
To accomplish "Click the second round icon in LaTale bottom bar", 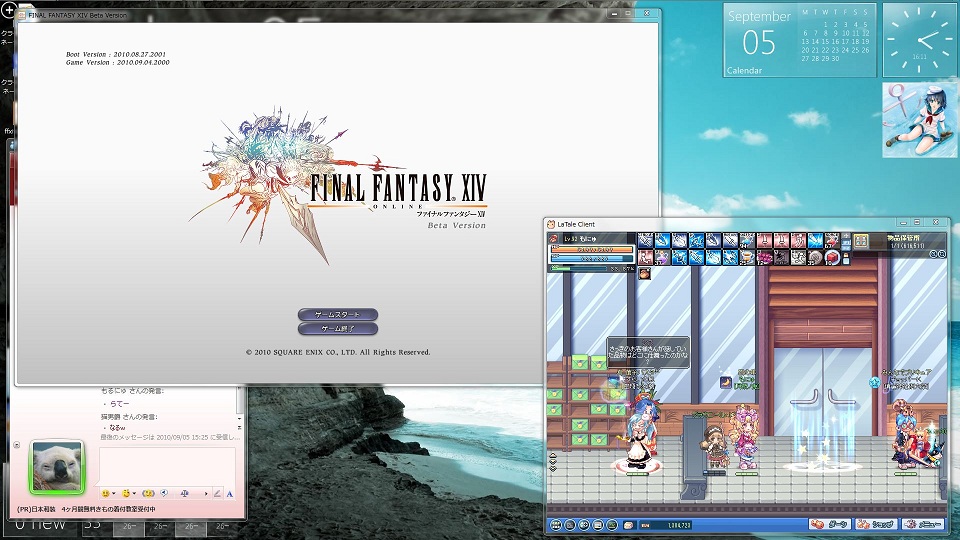I will (x=569, y=525).
